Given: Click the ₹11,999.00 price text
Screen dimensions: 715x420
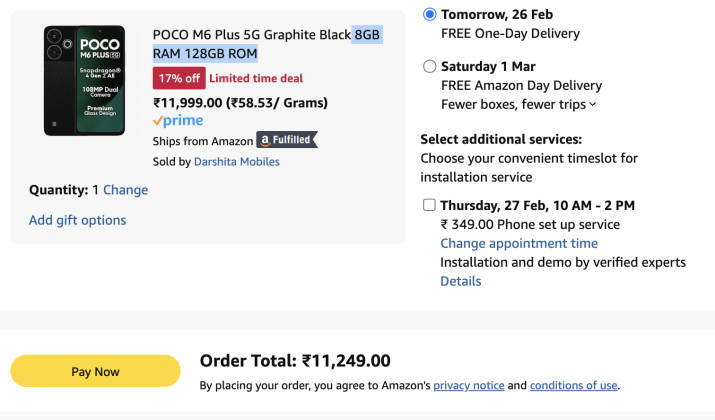Looking at the screenshot, I should (x=187, y=102).
